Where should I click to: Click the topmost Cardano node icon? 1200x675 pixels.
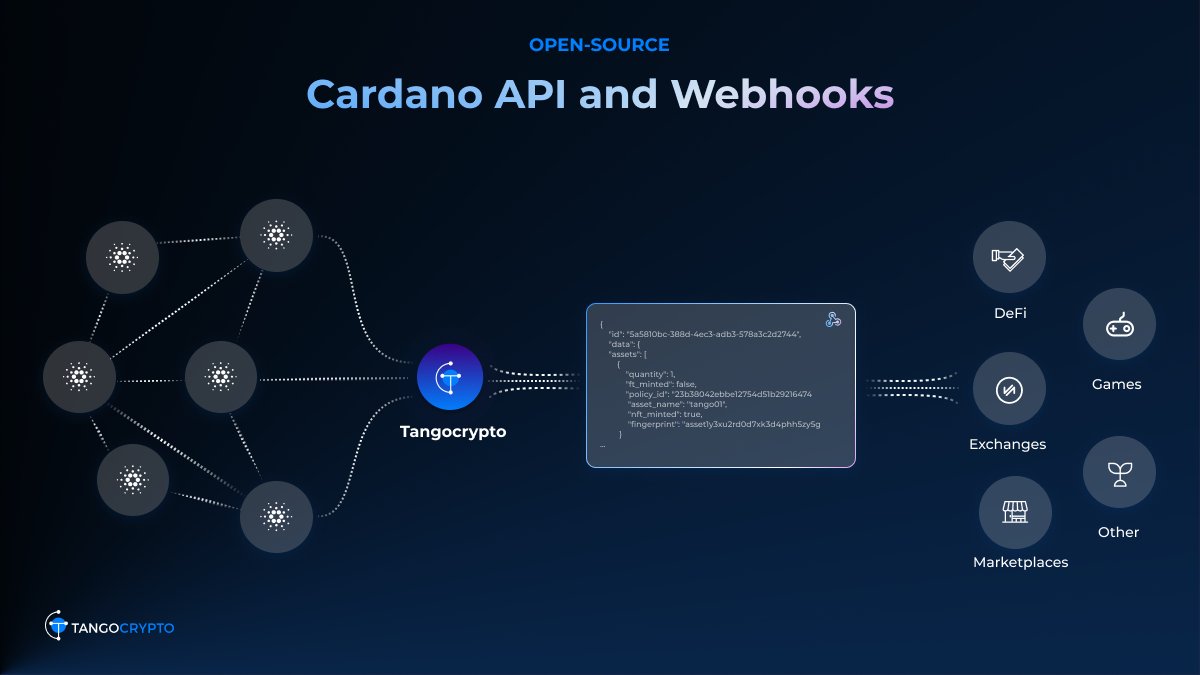[276, 236]
